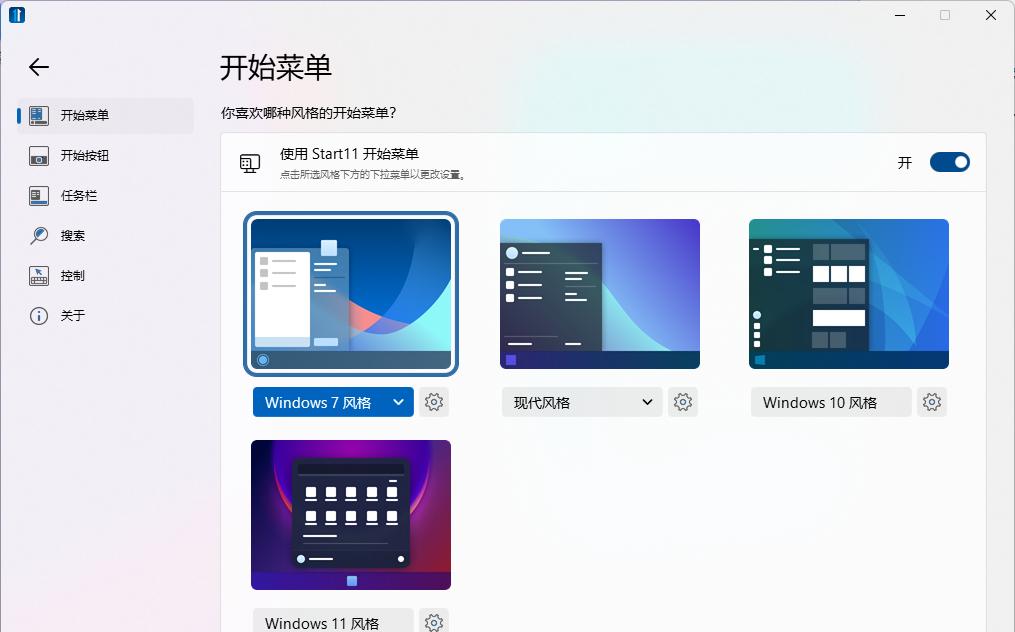Open settings gear for 现代风格

pos(683,402)
